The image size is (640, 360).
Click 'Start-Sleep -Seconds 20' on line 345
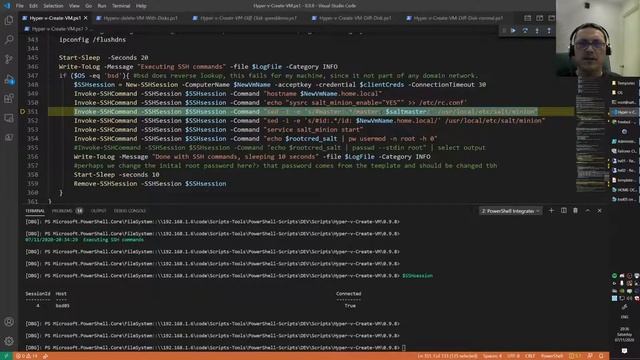tap(103, 58)
